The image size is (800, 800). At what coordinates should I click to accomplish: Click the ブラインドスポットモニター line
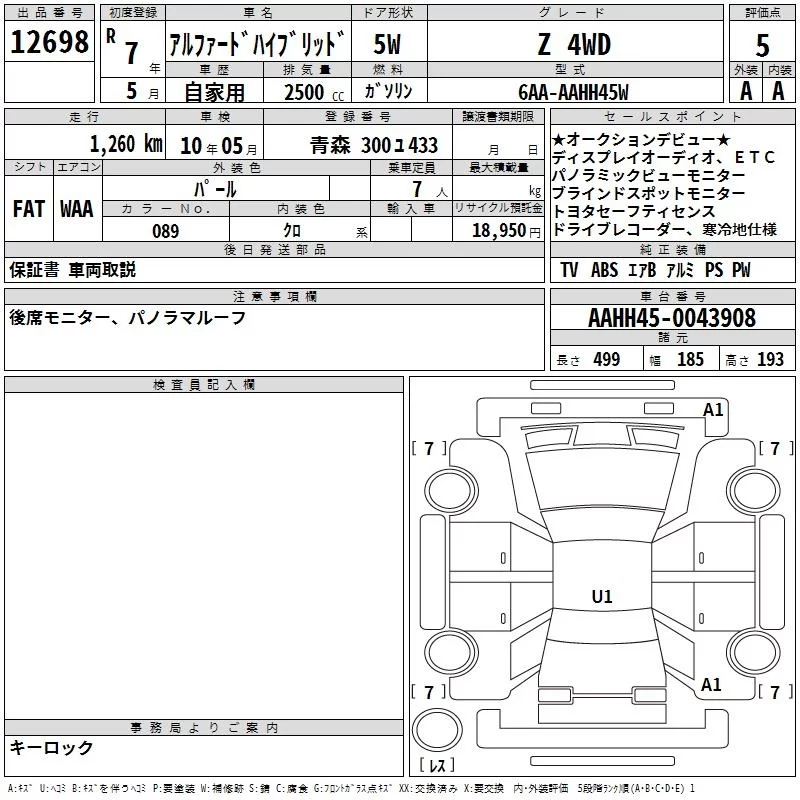tap(648, 193)
